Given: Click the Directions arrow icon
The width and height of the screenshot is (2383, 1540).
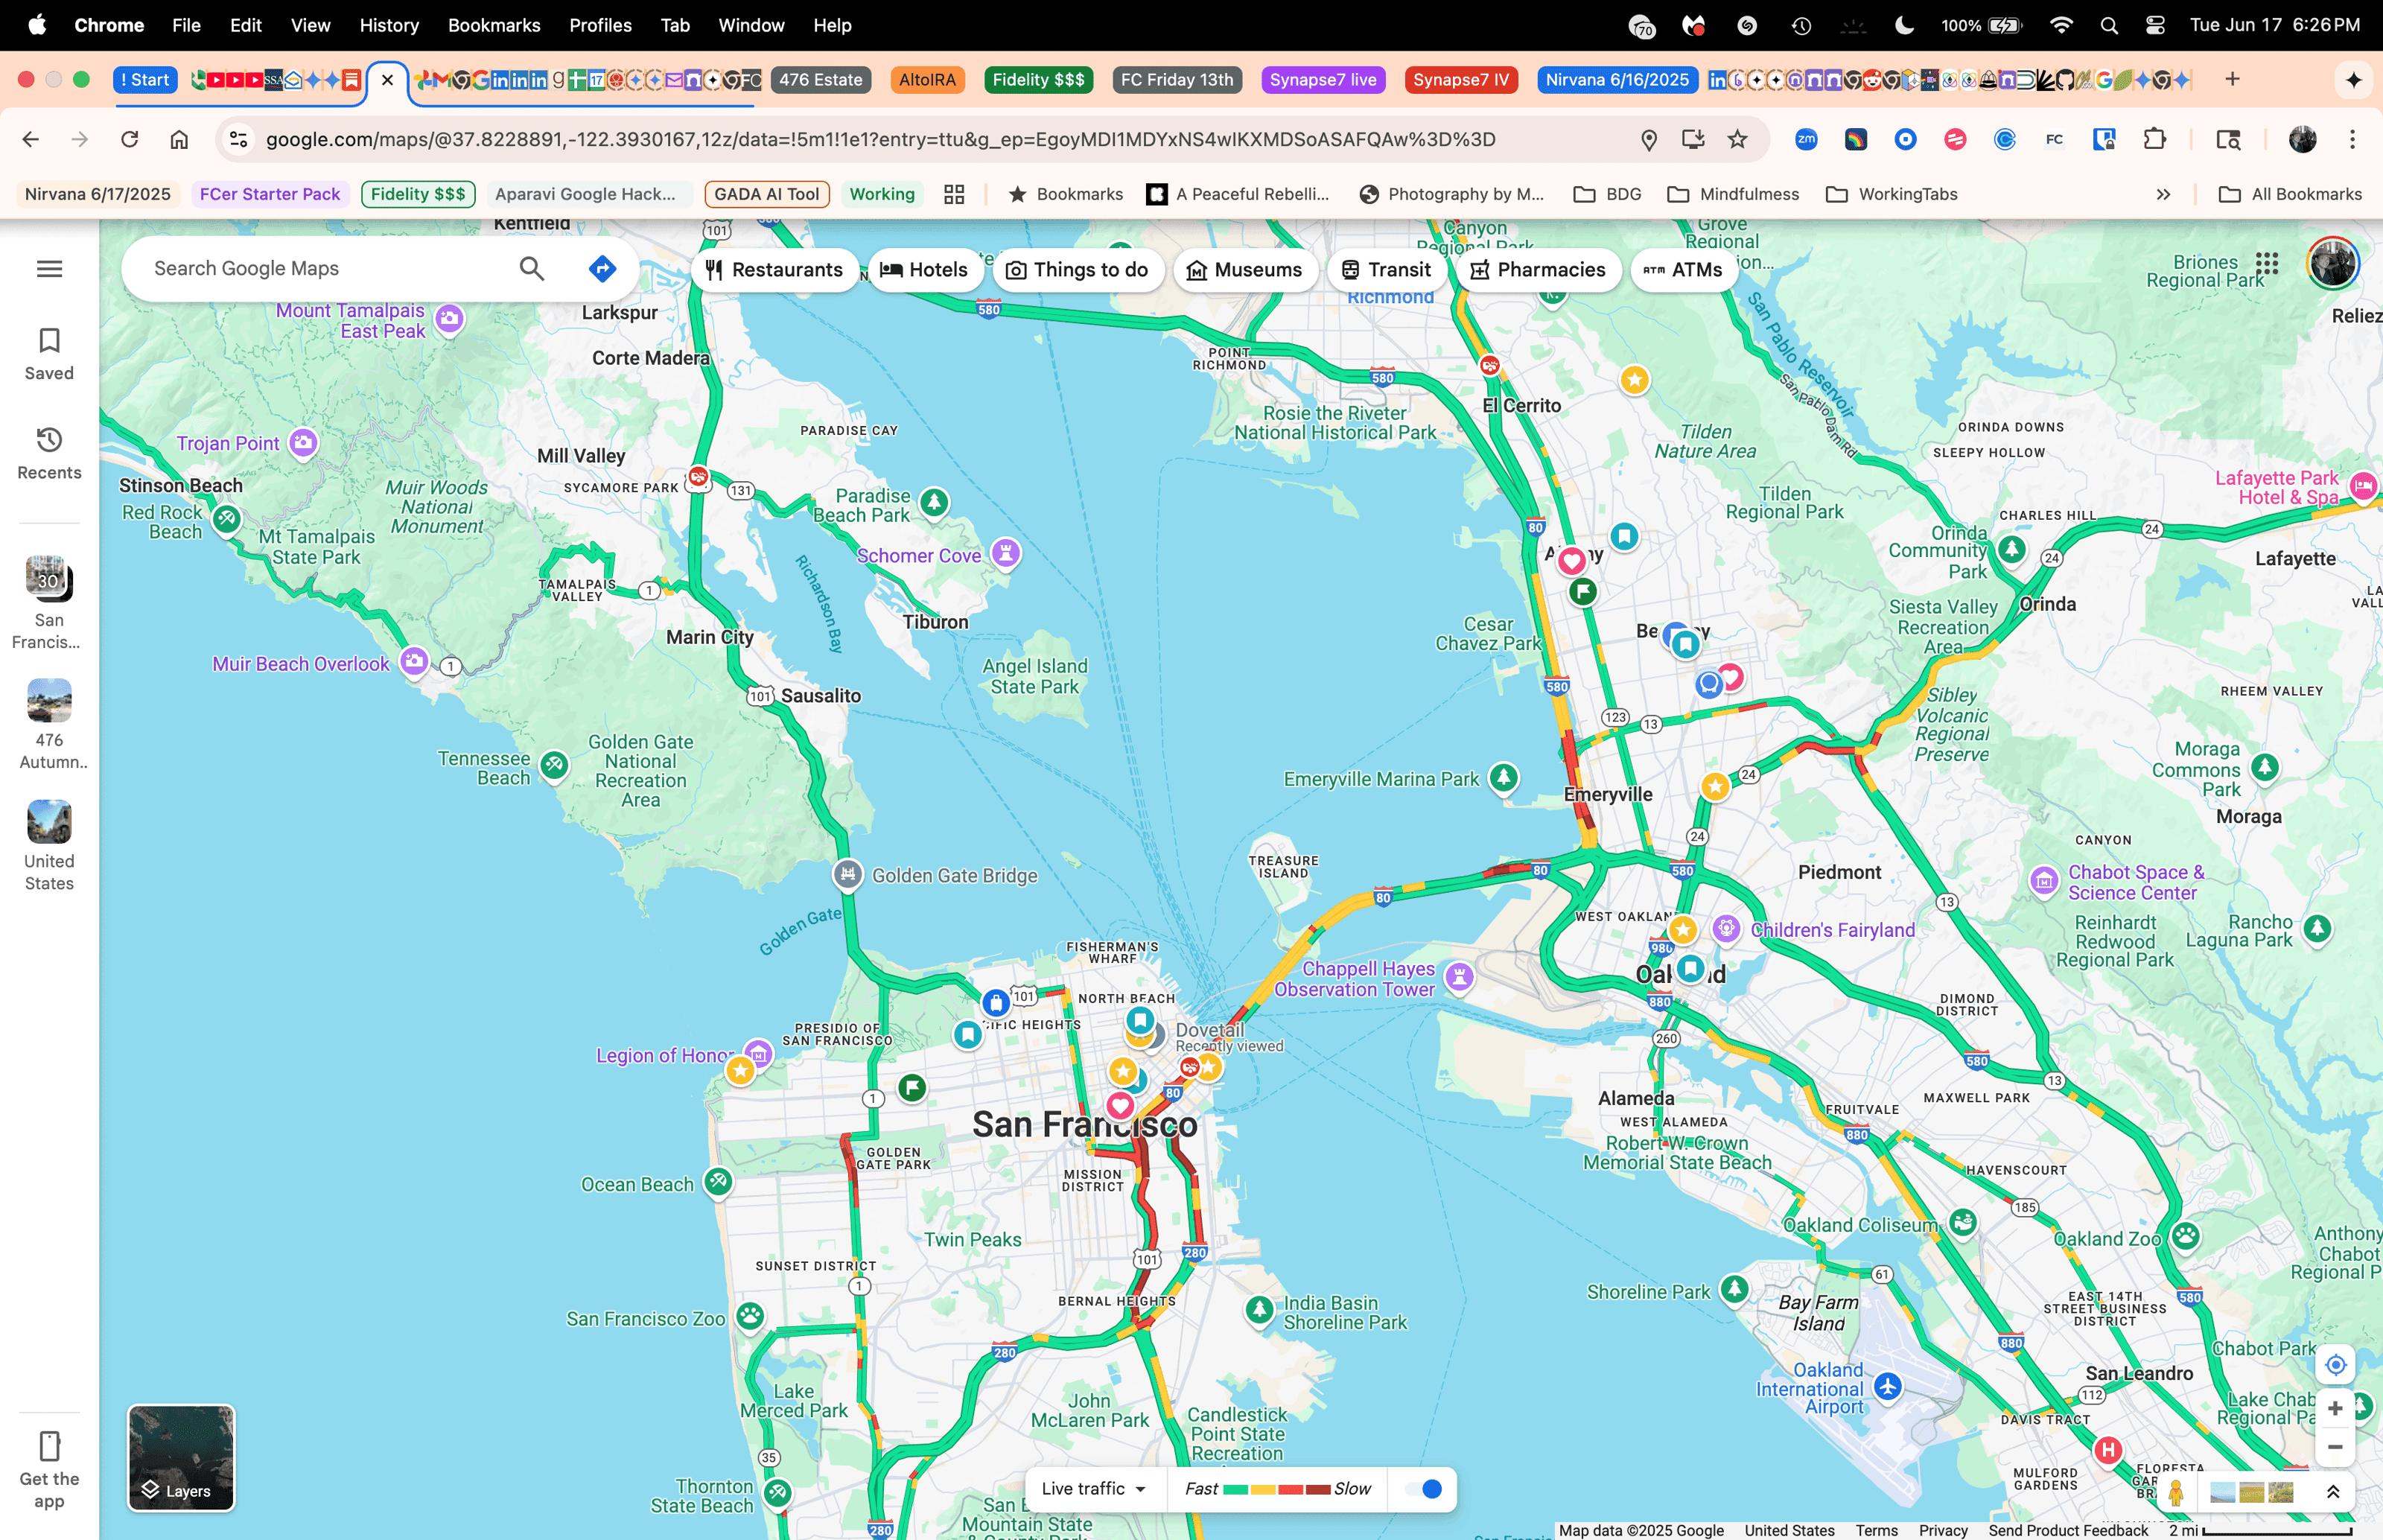Looking at the screenshot, I should (x=602, y=269).
